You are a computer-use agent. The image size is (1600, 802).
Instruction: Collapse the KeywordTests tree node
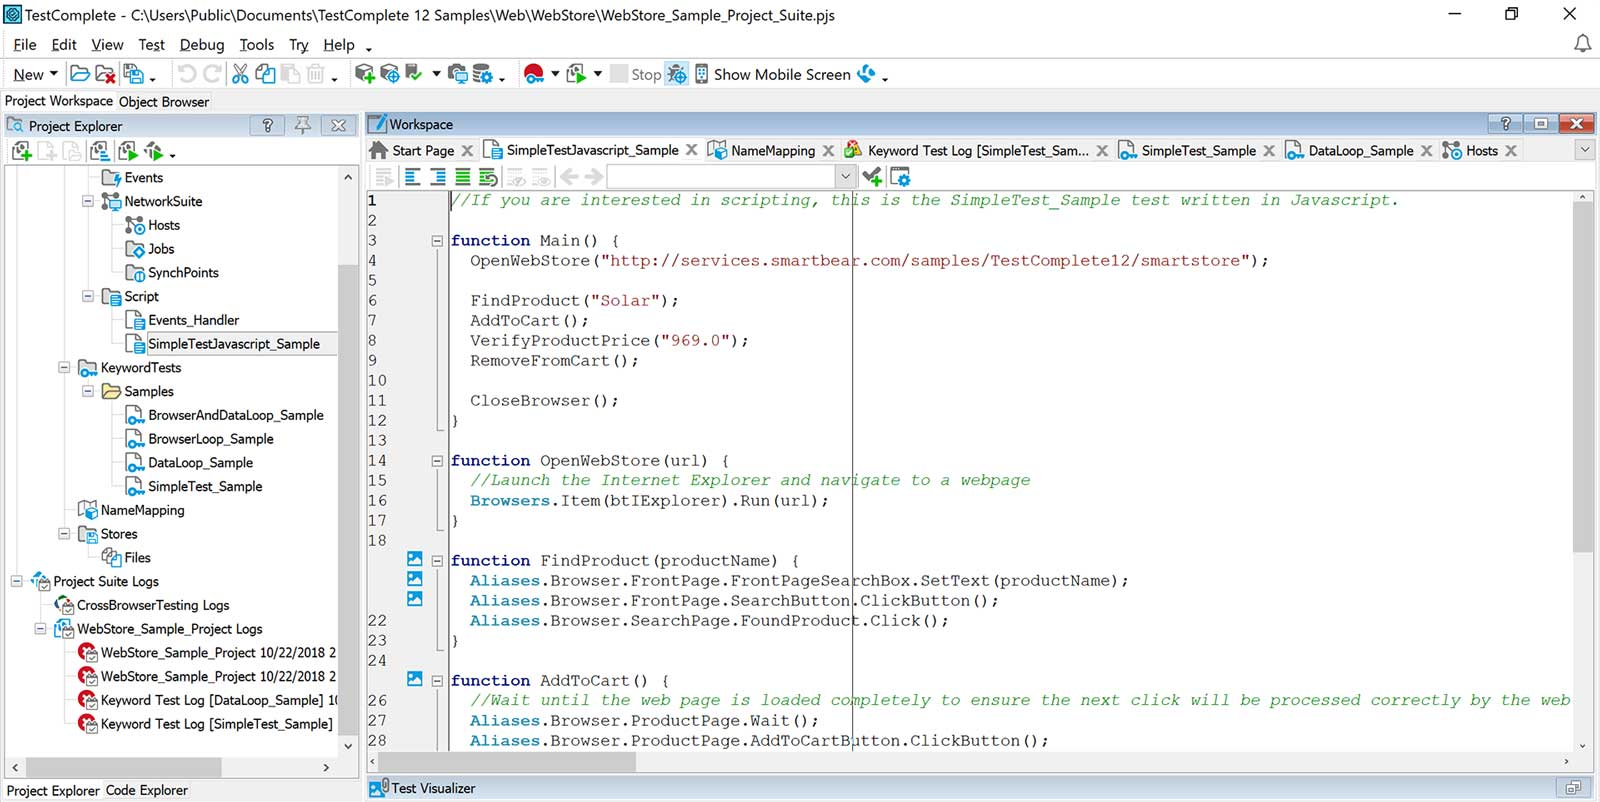pos(64,367)
